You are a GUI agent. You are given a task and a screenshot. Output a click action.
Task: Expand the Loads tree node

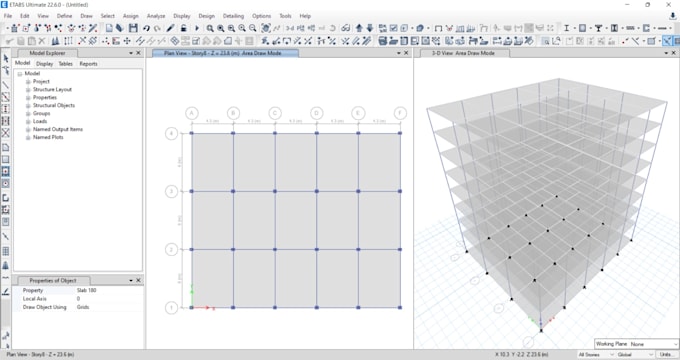click(28, 121)
